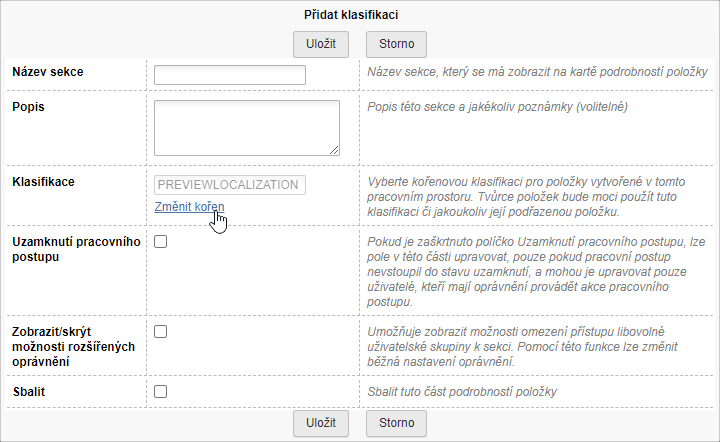
Task: Click the Popis row label
Action: click(x=30, y=105)
